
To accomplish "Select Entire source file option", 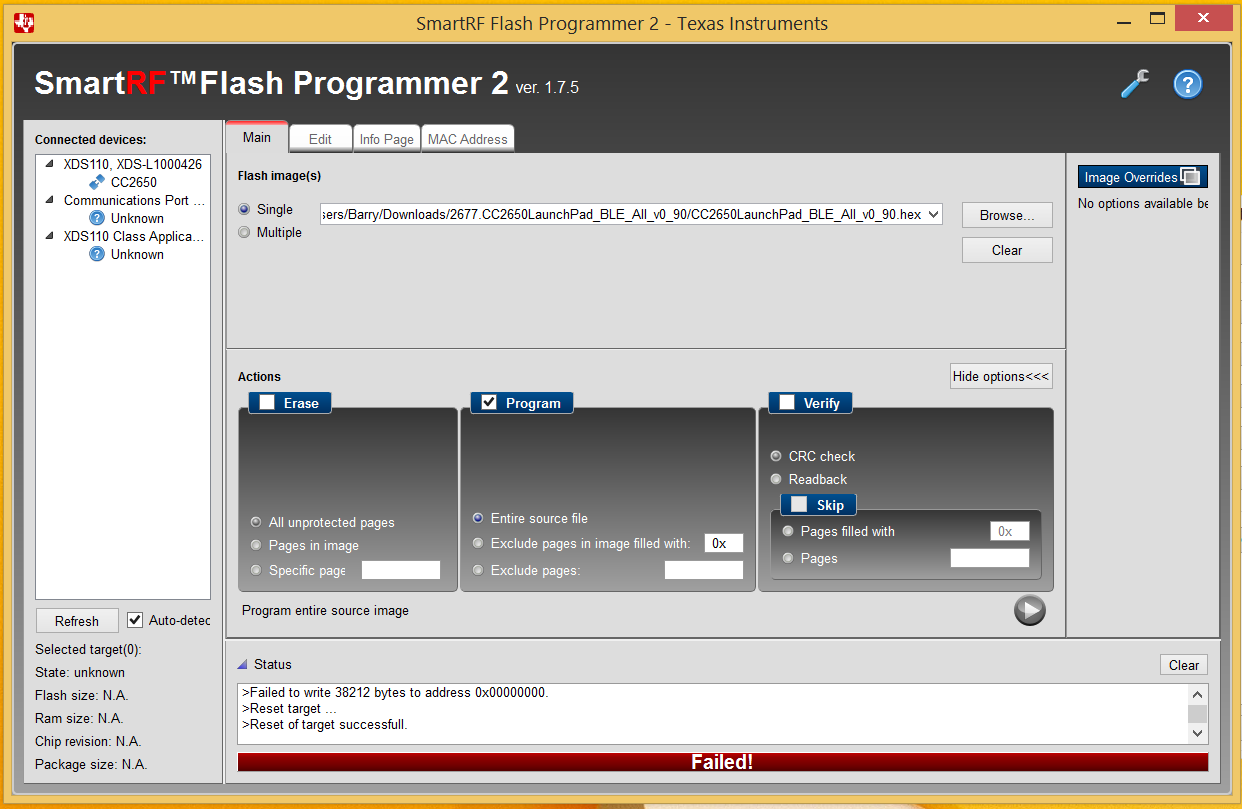I will pos(478,518).
